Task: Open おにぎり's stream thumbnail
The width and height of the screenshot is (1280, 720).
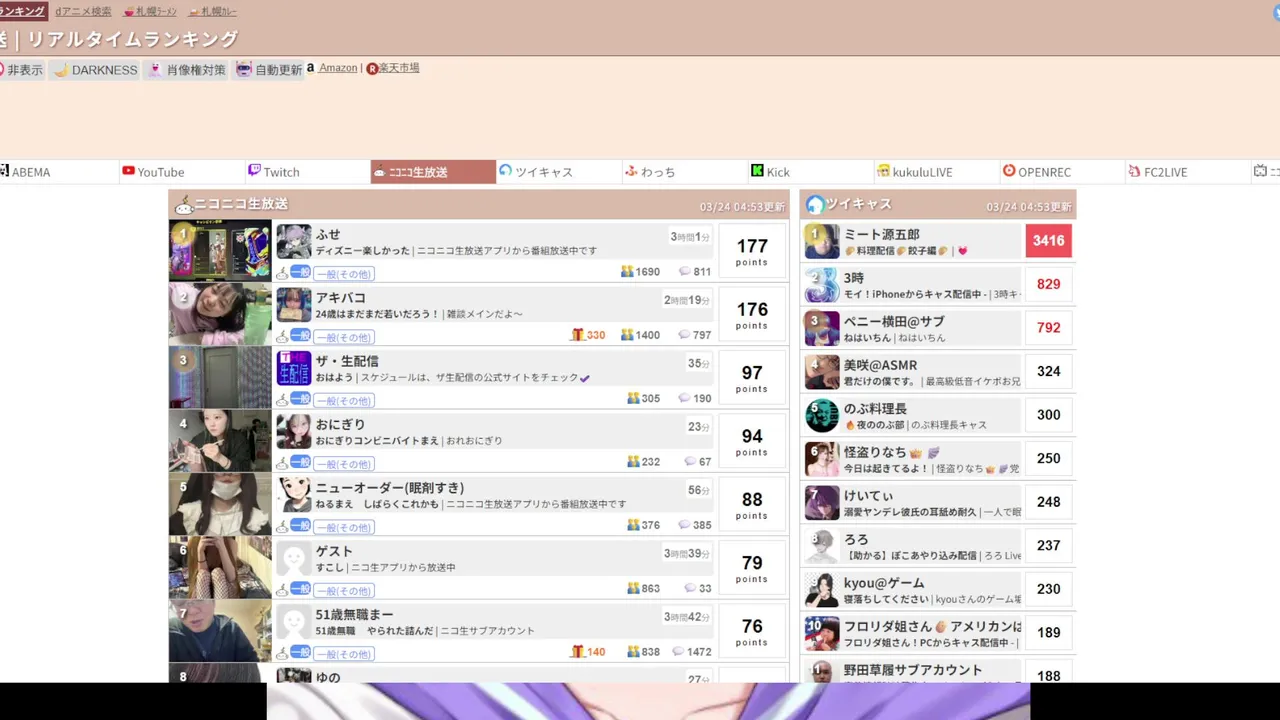Action: click(220, 440)
